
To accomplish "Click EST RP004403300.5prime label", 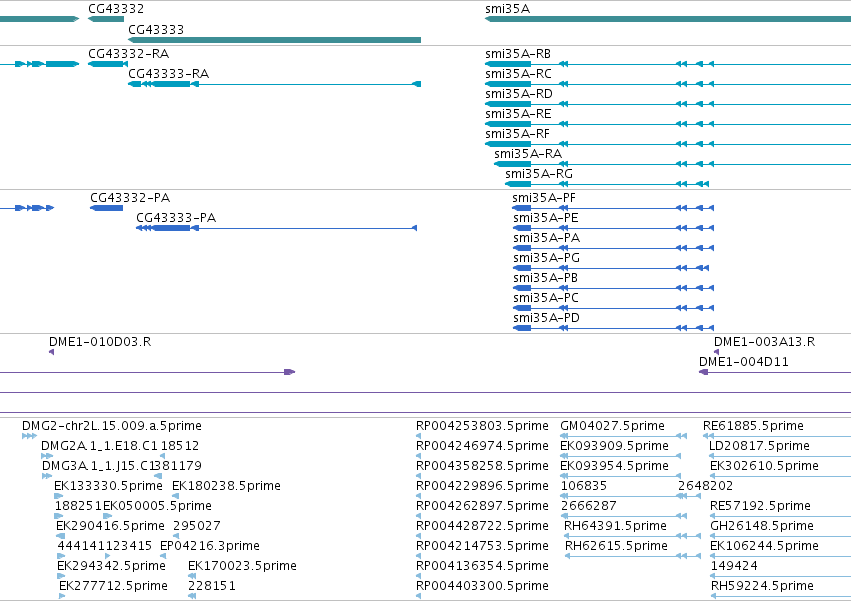I will [482, 586].
